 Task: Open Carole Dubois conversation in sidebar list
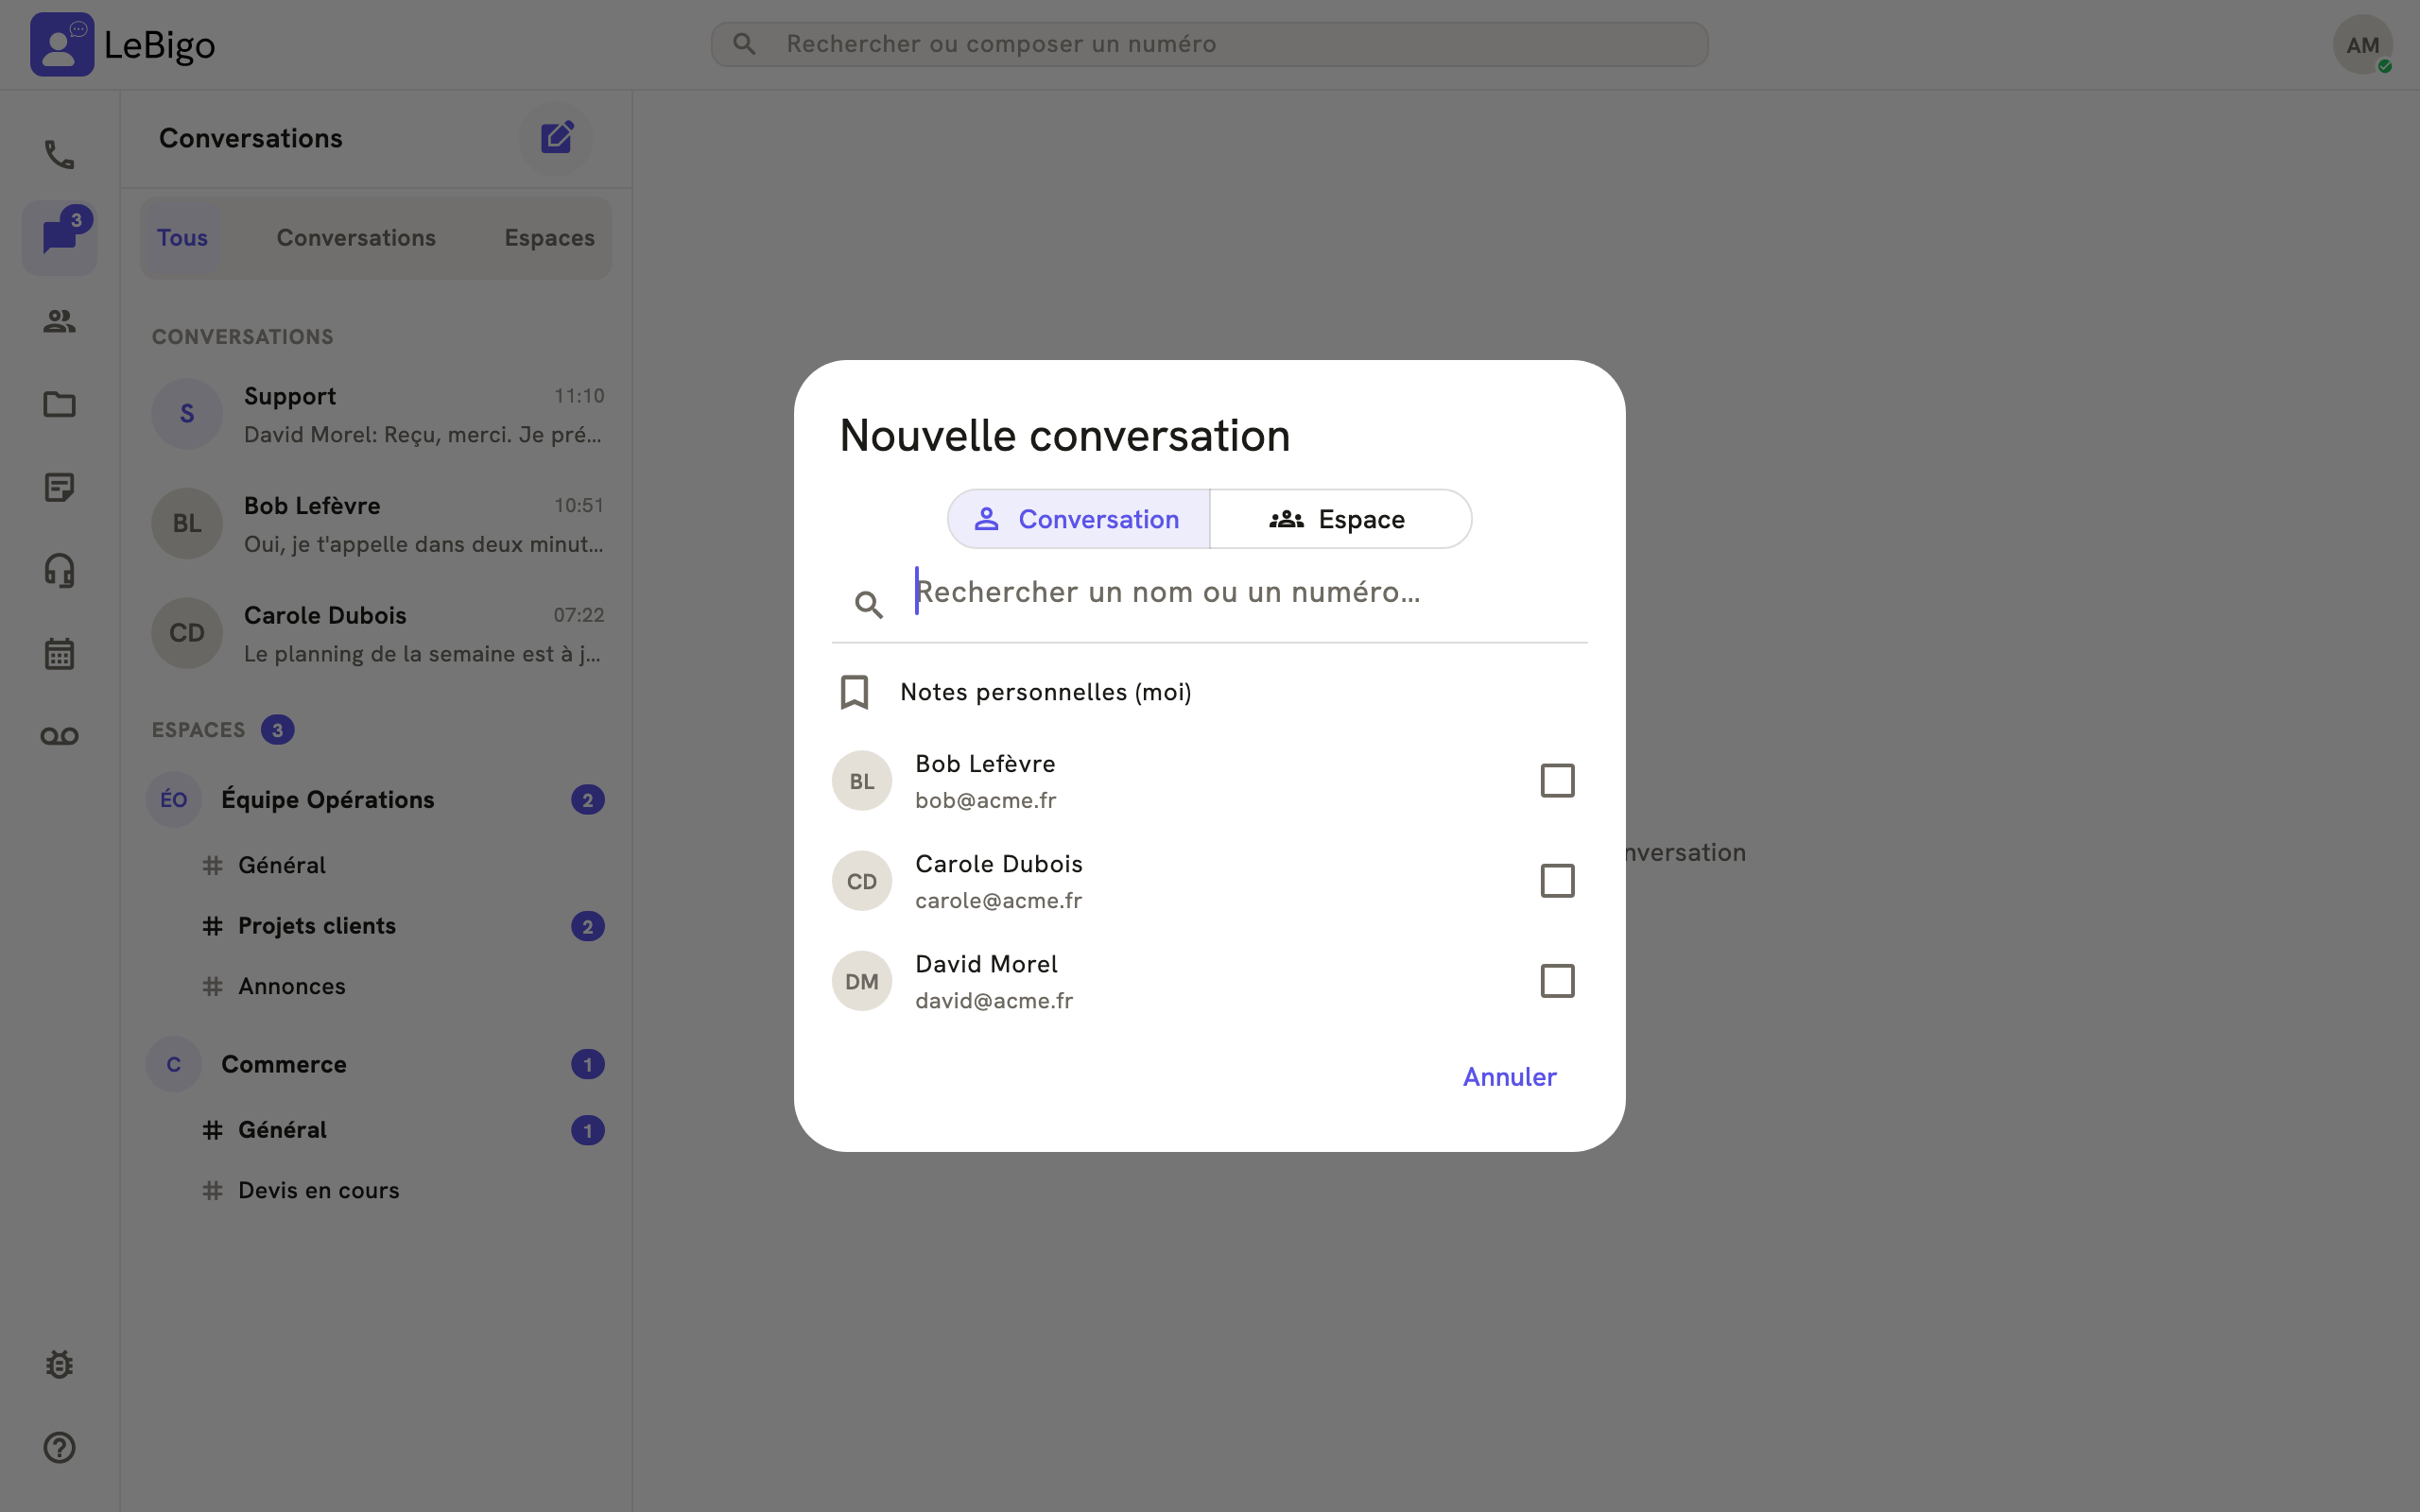(376, 633)
